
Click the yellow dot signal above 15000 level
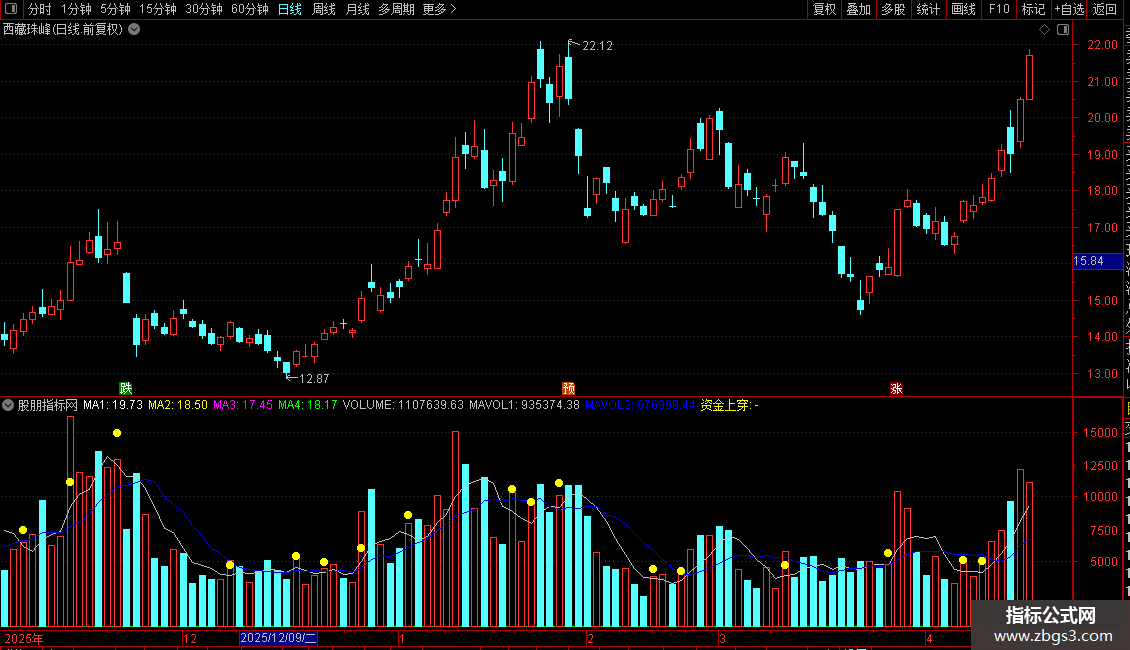coord(117,433)
